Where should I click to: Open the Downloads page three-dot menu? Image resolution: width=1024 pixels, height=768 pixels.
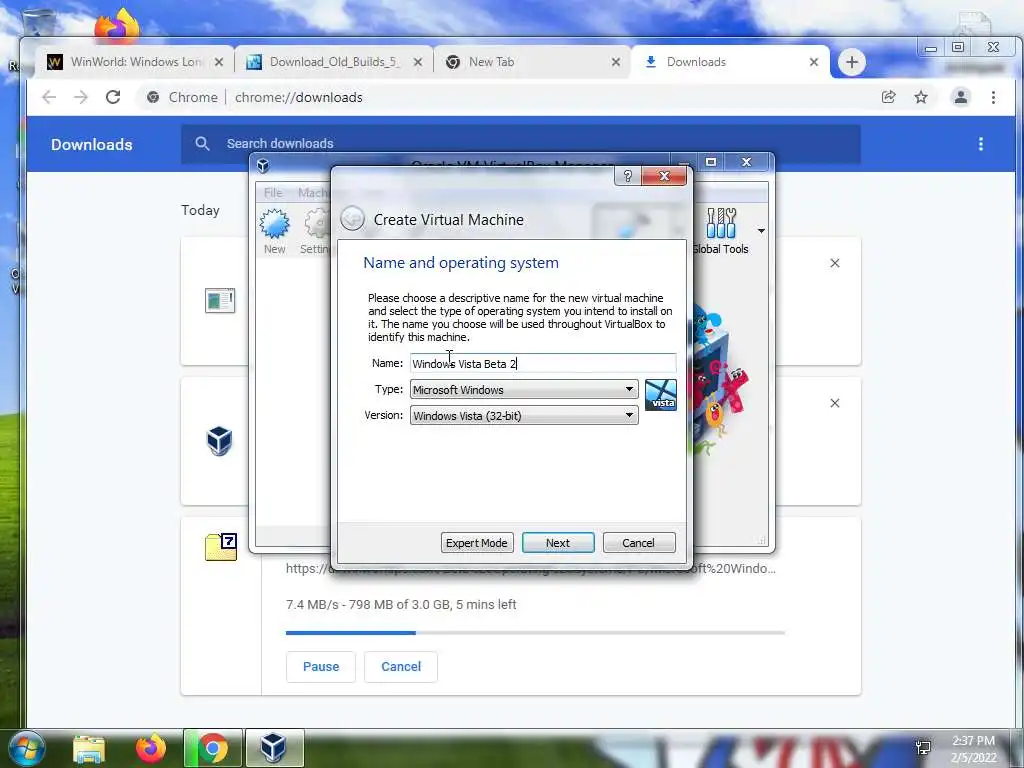980,144
